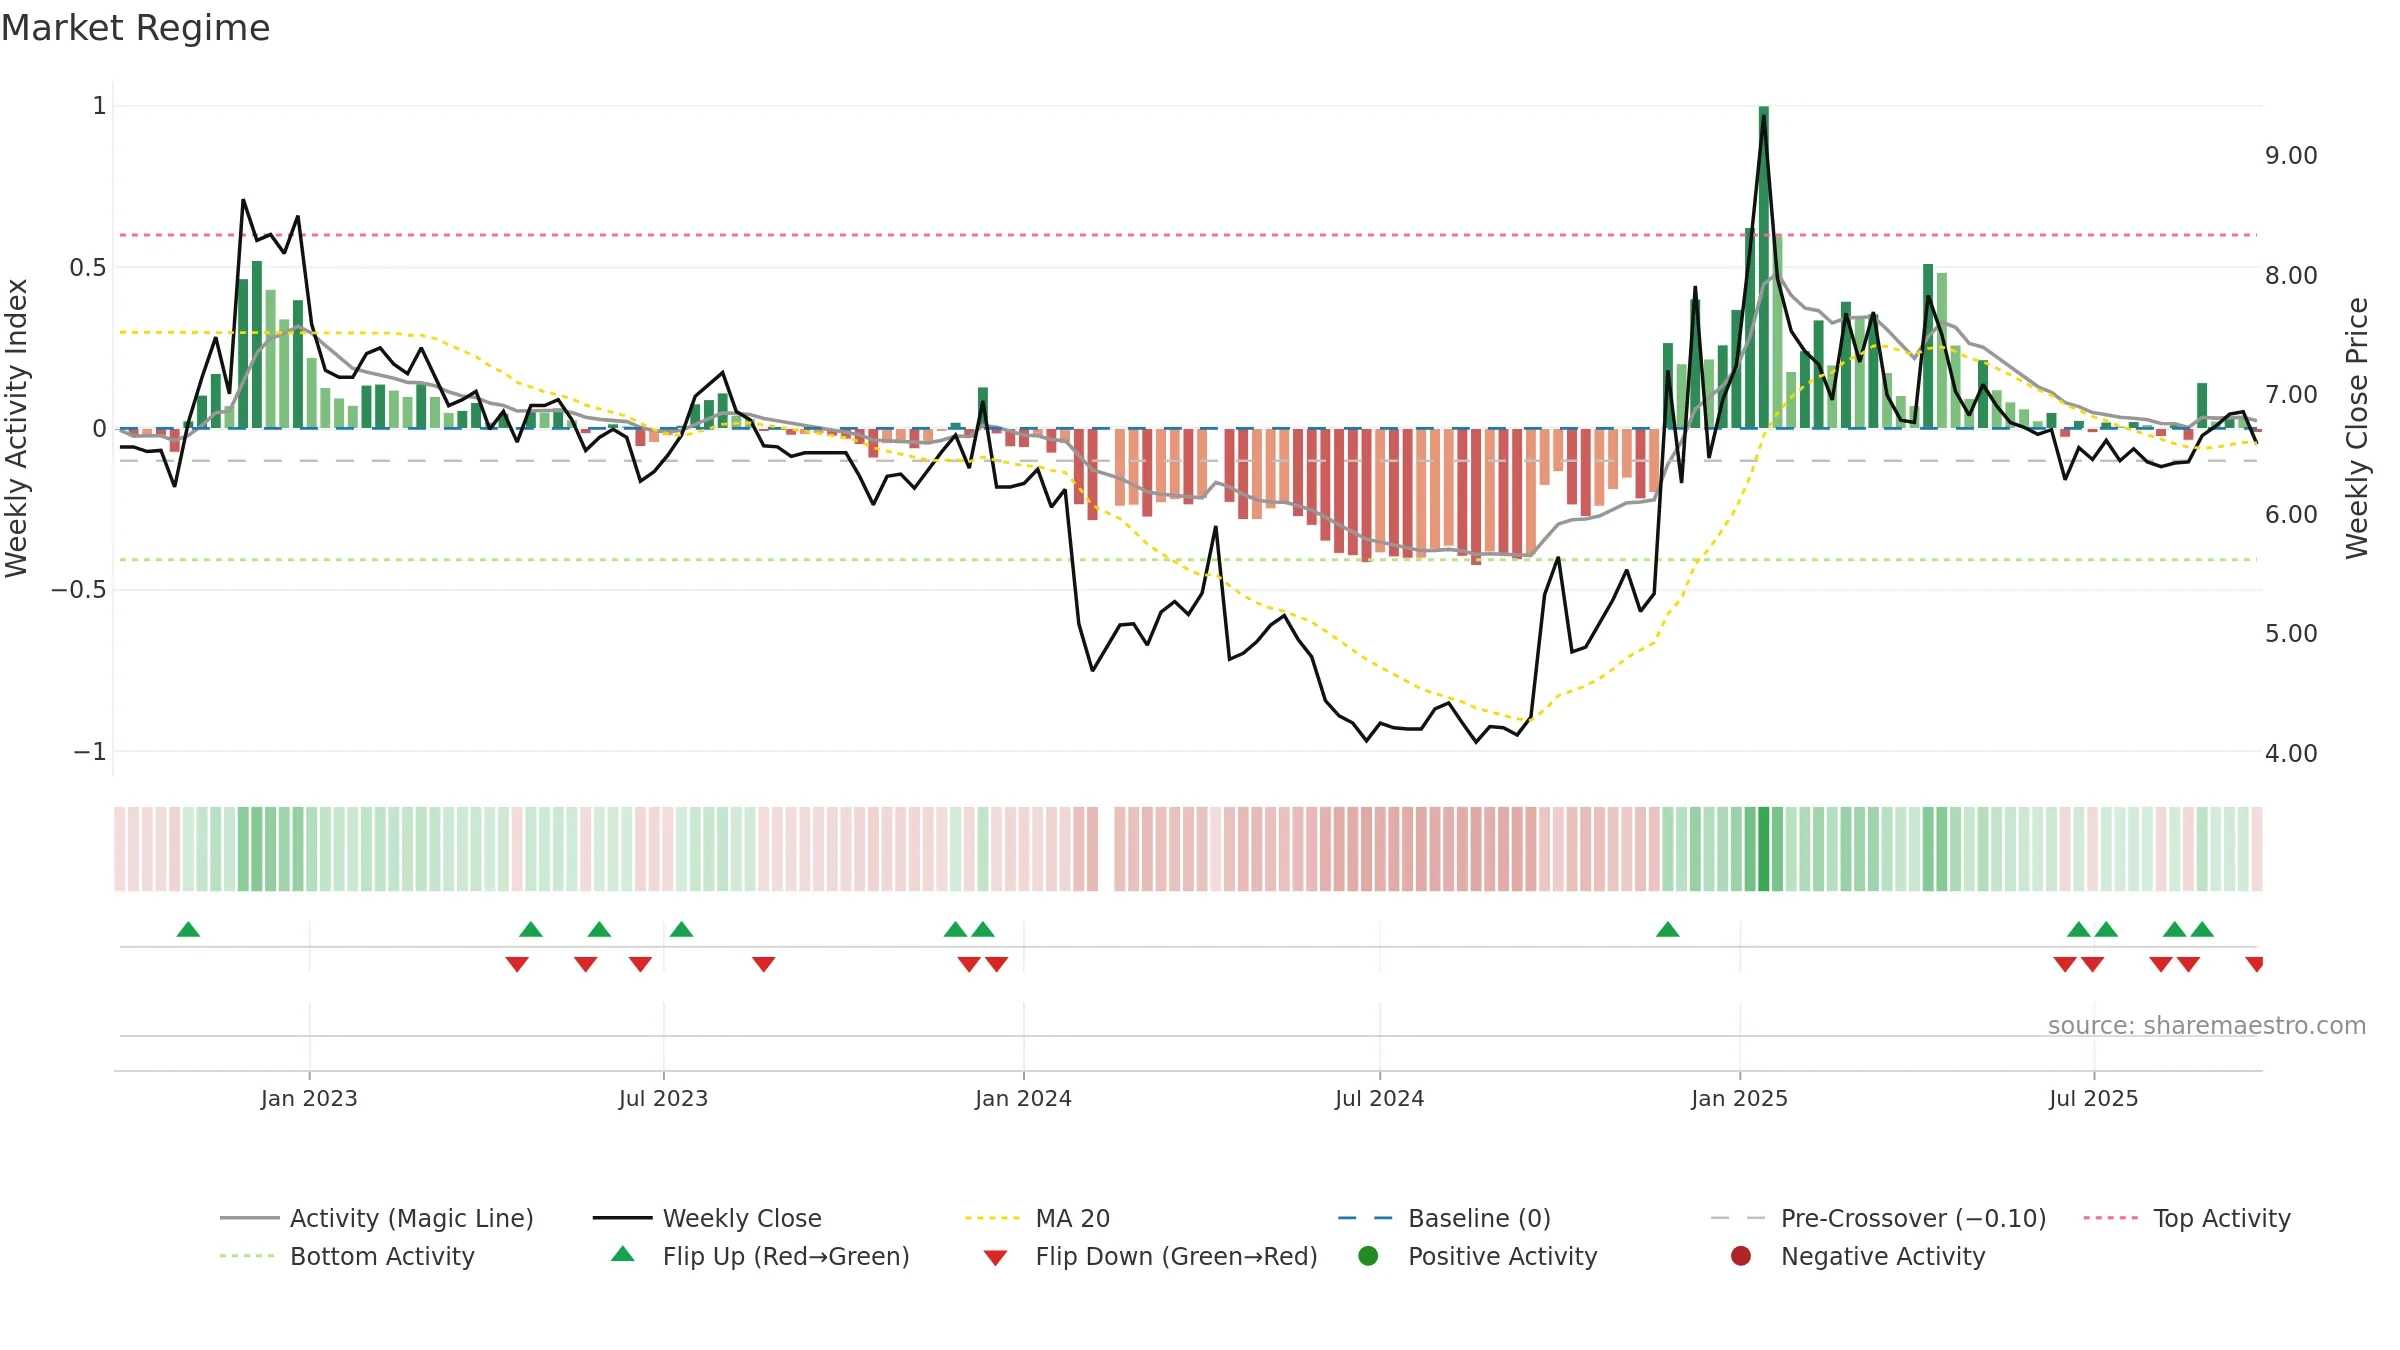Click the sharemaestro.com source text
The width and height of the screenshot is (2400, 1350).
coord(2207,1025)
